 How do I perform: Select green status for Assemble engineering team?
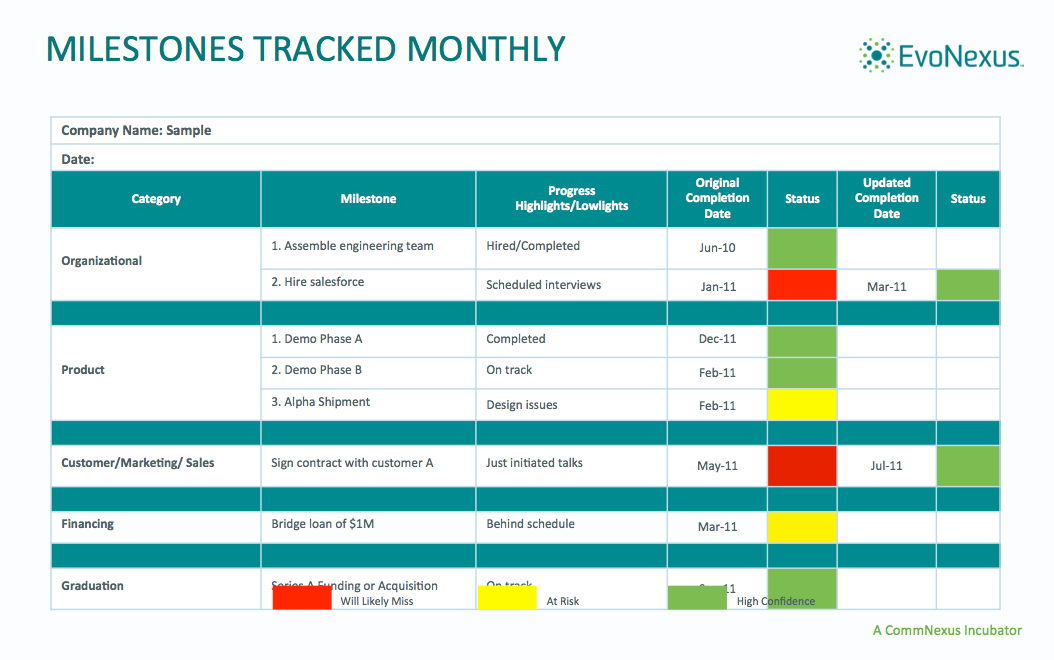(802, 248)
